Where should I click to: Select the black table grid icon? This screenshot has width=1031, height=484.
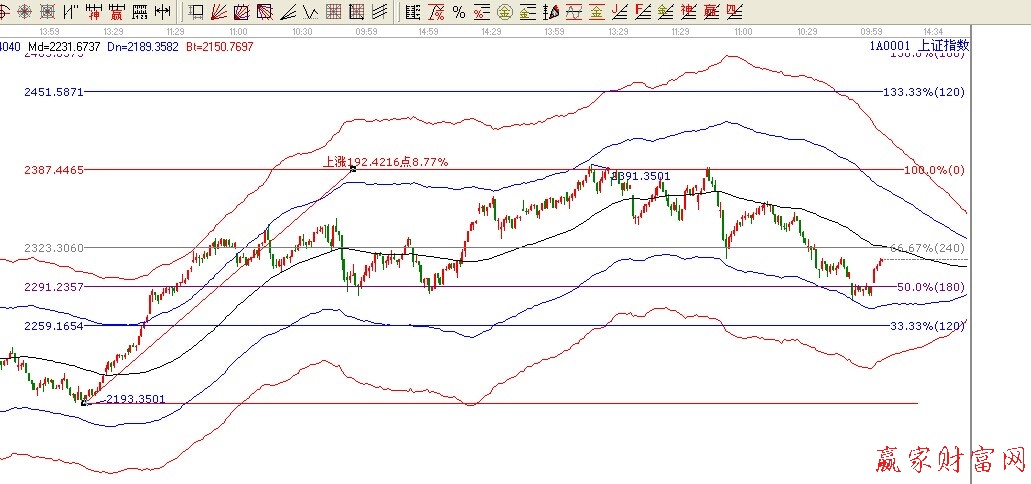click(x=356, y=12)
